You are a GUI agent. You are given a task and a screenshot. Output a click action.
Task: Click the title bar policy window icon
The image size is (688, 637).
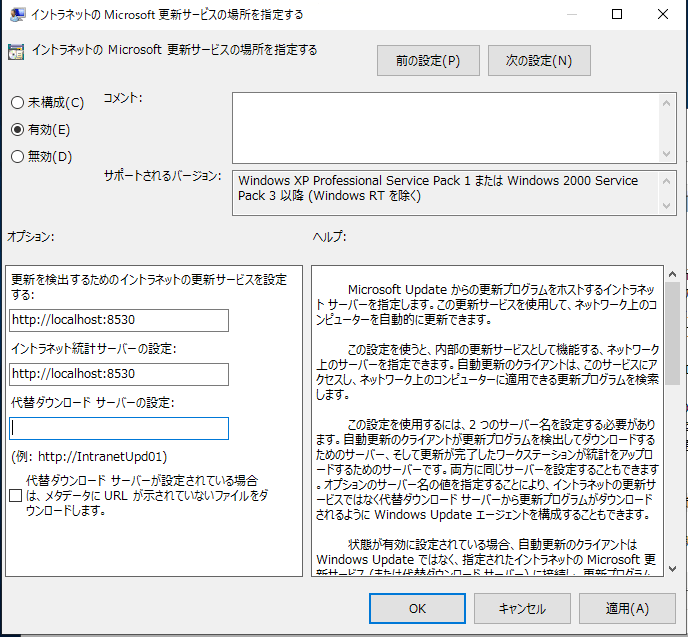click(x=18, y=14)
